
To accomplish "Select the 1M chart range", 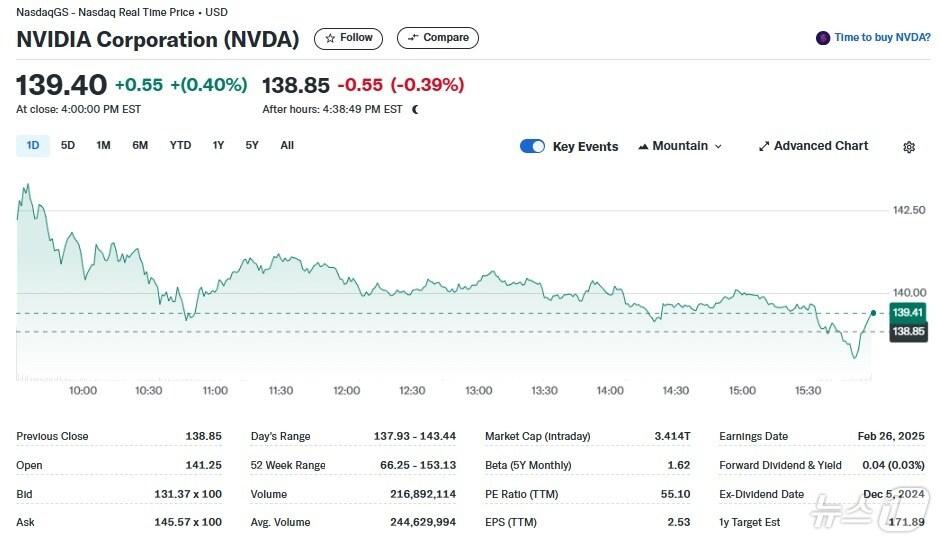I will pyautogui.click(x=103, y=146).
